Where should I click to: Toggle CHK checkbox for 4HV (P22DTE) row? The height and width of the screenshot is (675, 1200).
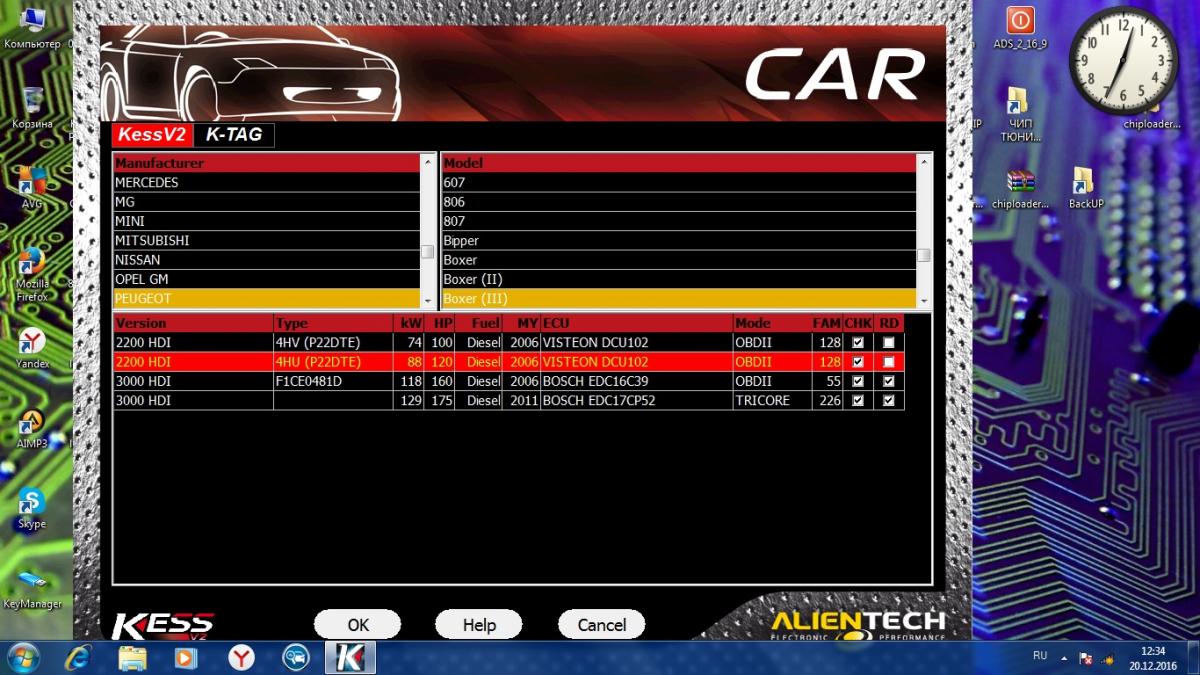pyautogui.click(x=858, y=343)
